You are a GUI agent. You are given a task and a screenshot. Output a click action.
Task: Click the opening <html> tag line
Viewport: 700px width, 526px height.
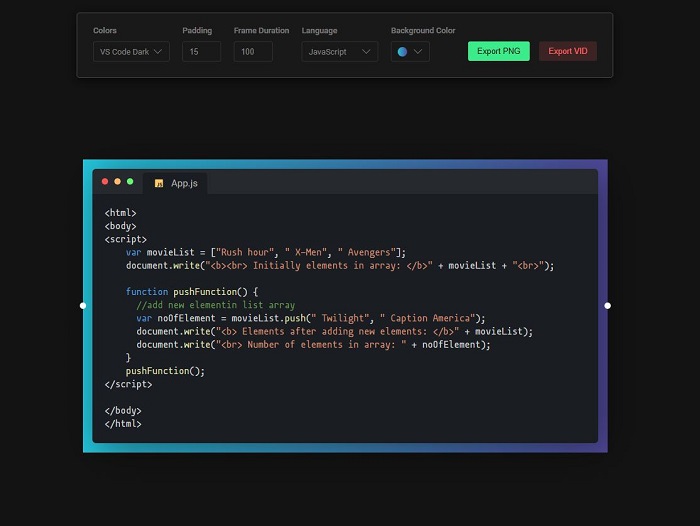120,212
